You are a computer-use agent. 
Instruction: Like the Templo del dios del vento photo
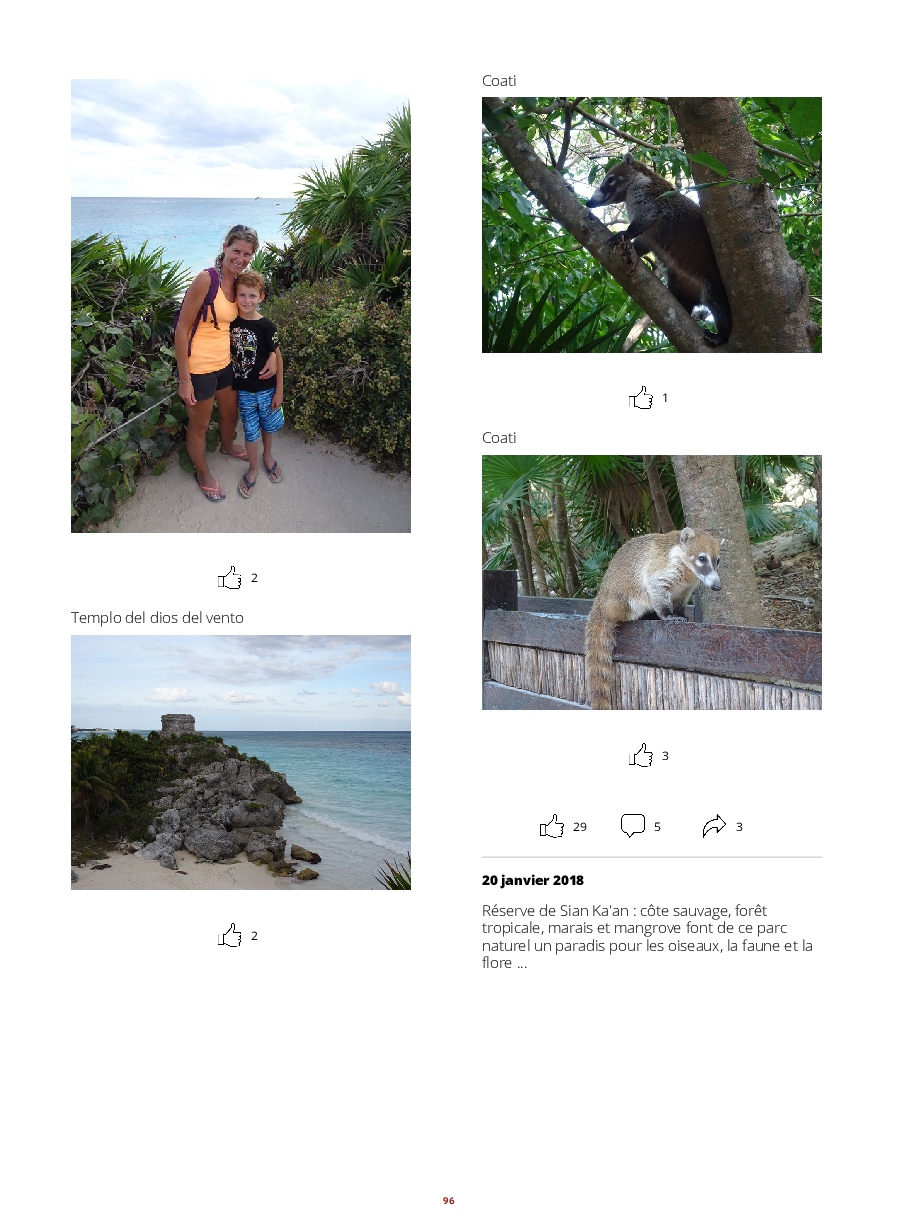click(x=230, y=936)
